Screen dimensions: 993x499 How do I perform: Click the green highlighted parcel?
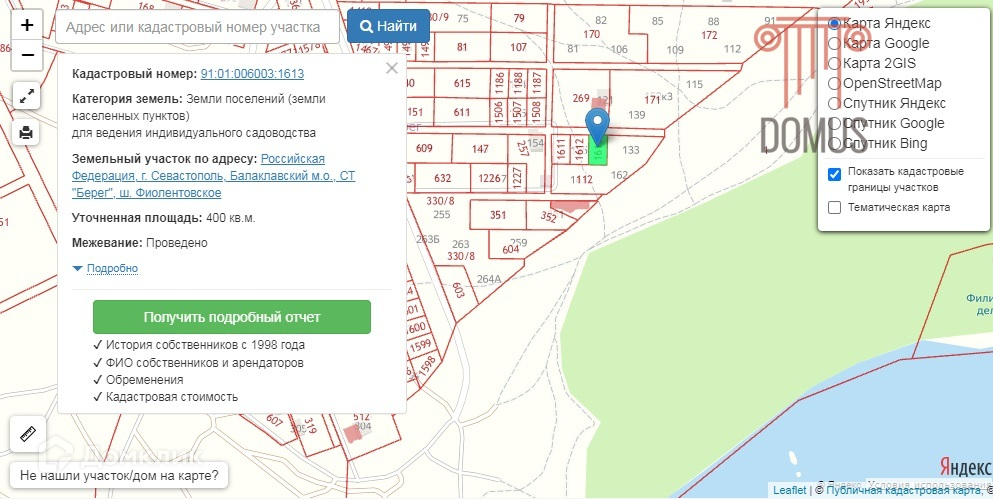tap(598, 152)
